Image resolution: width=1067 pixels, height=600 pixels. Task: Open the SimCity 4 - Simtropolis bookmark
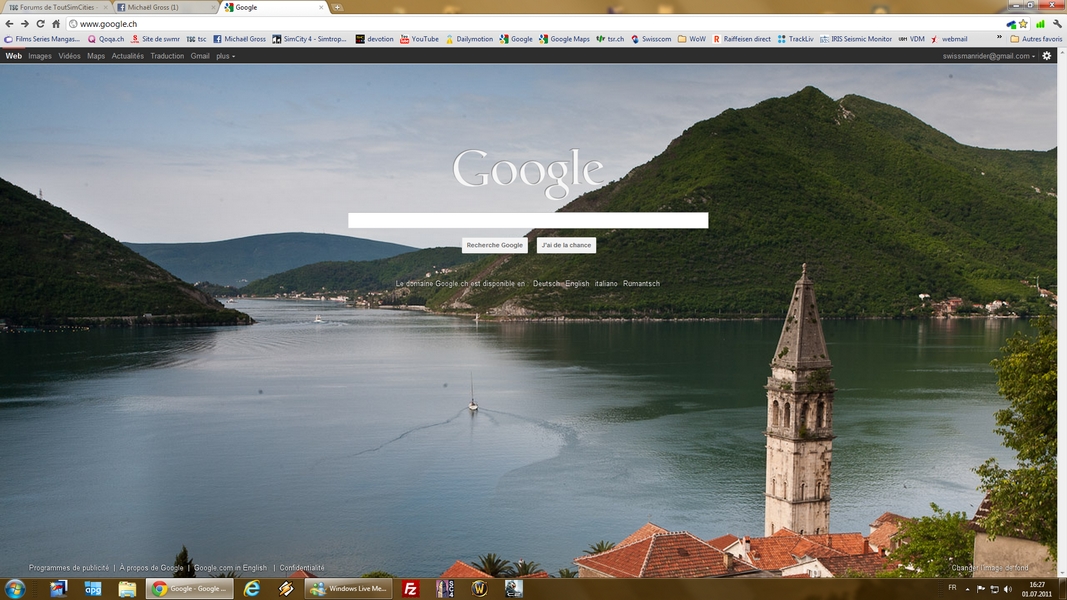coord(310,39)
